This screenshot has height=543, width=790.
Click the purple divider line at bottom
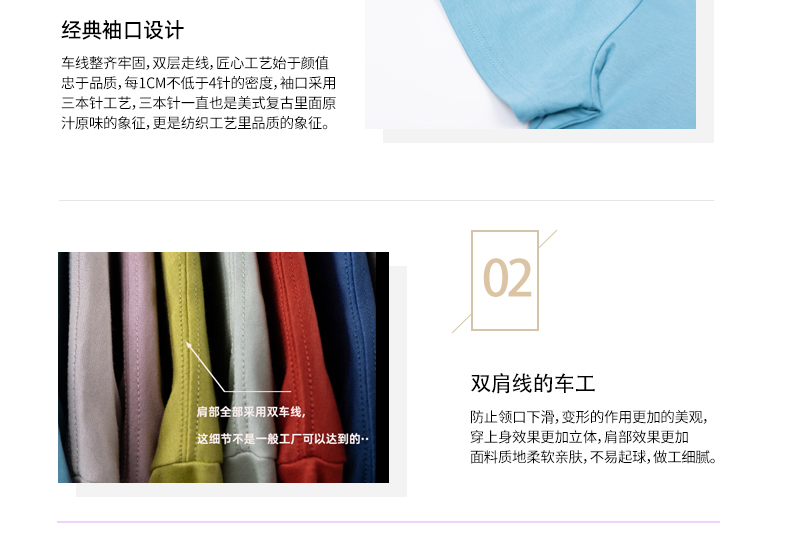pyautogui.click(x=388, y=522)
